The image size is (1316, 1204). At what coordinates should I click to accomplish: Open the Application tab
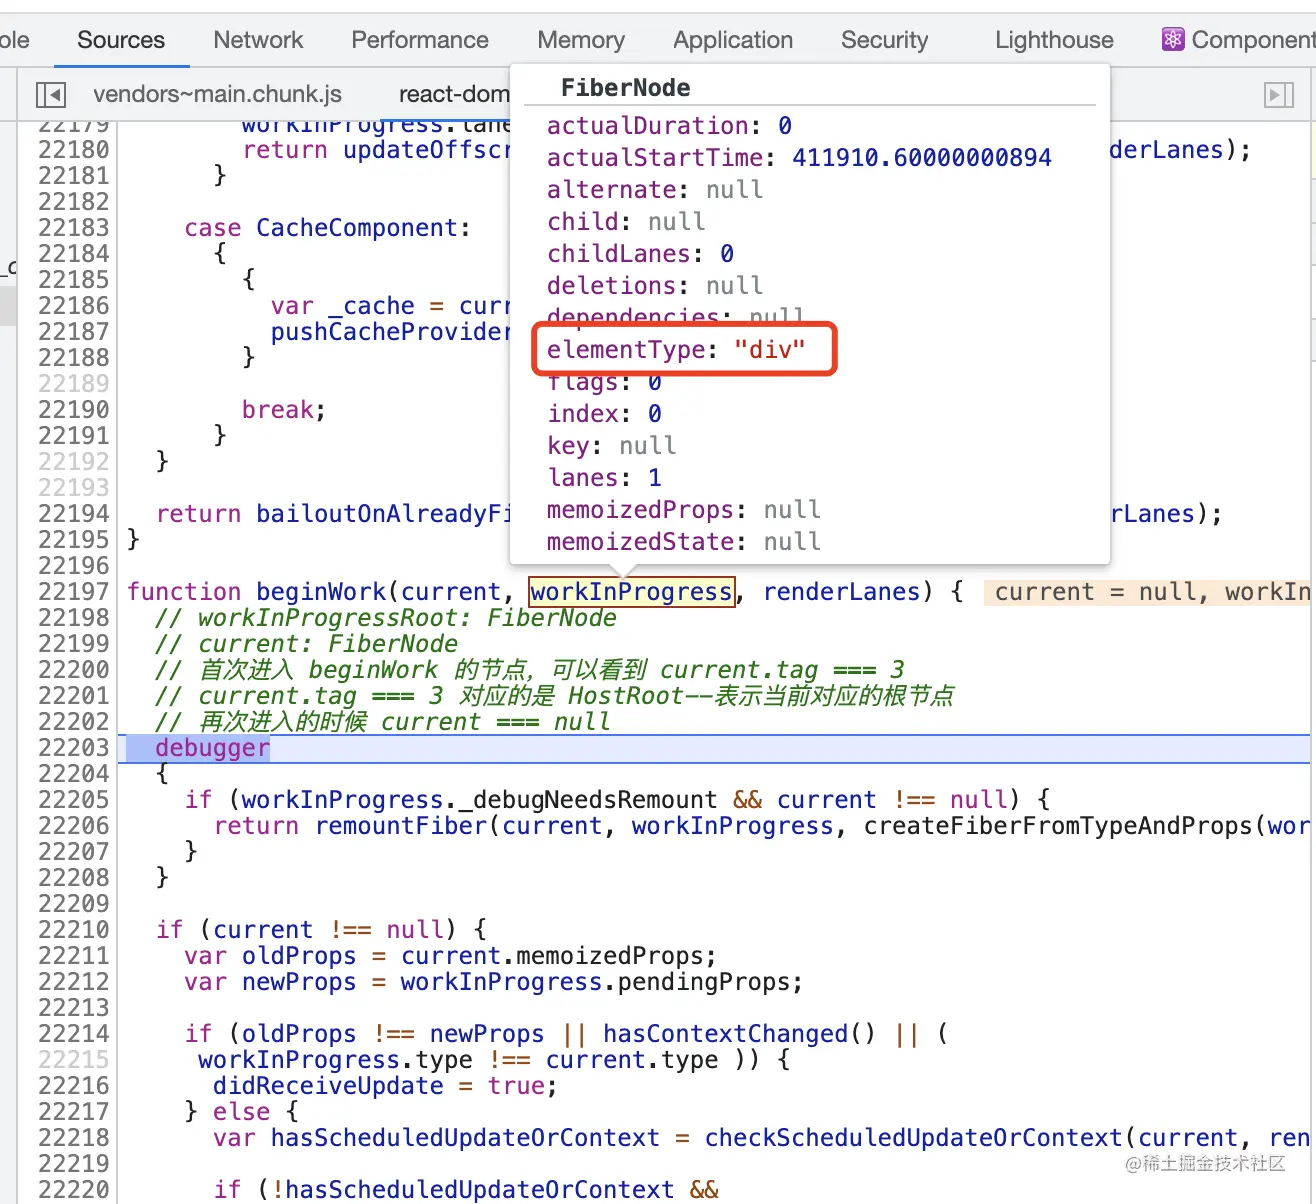pos(733,40)
